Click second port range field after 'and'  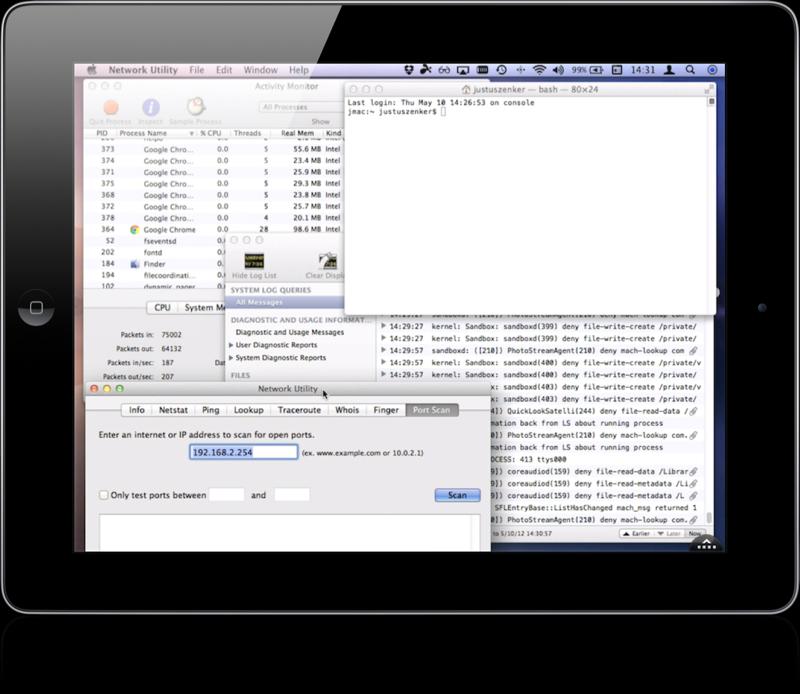292,494
